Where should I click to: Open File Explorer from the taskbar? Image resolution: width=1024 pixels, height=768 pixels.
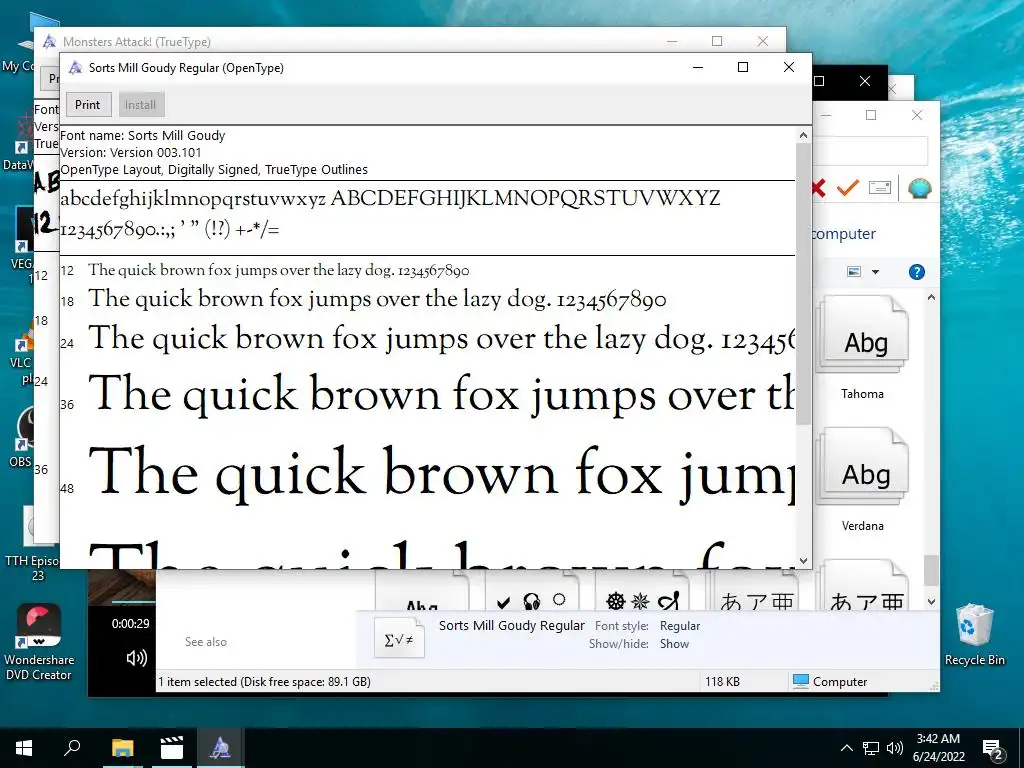(122, 748)
